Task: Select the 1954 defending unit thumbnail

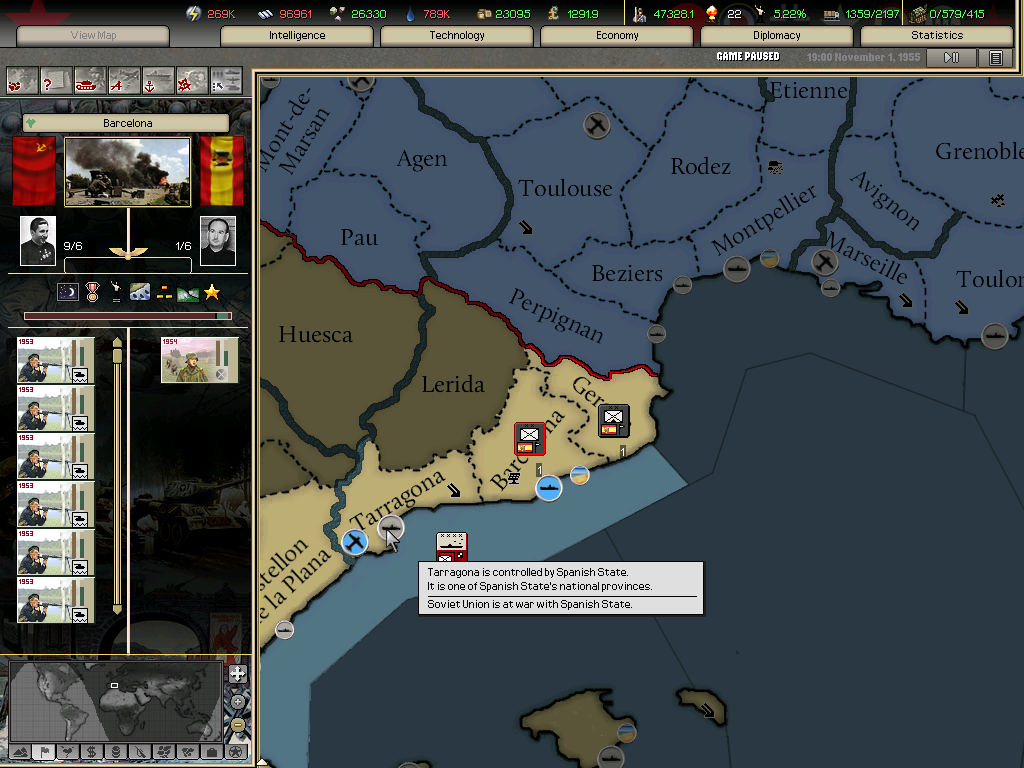Action: 200,360
